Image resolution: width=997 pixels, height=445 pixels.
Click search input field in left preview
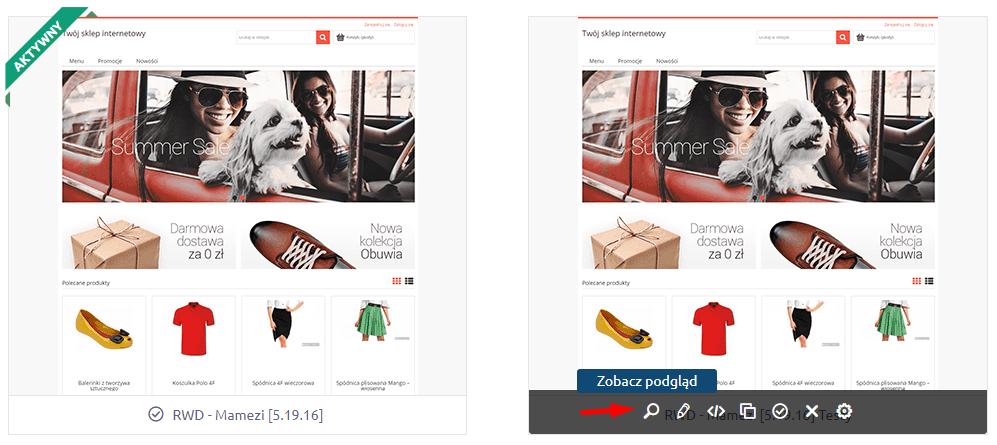click(x=276, y=38)
